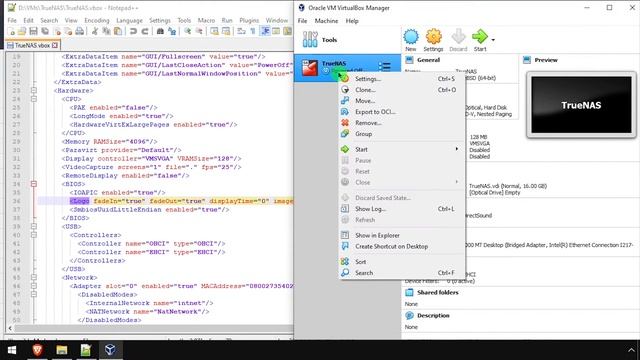The height and width of the screenshot is (360, 640).
Task: Click the left arrow of Notepad++ horizontal scrollbar
Action: coord(10,328)
